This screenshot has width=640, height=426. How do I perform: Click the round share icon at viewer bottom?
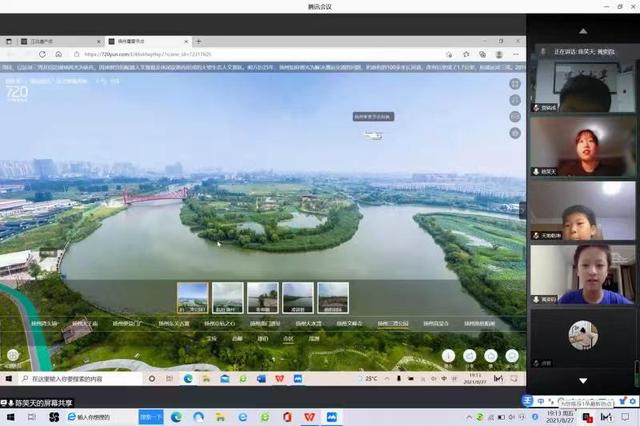click(x=469, y=356)
